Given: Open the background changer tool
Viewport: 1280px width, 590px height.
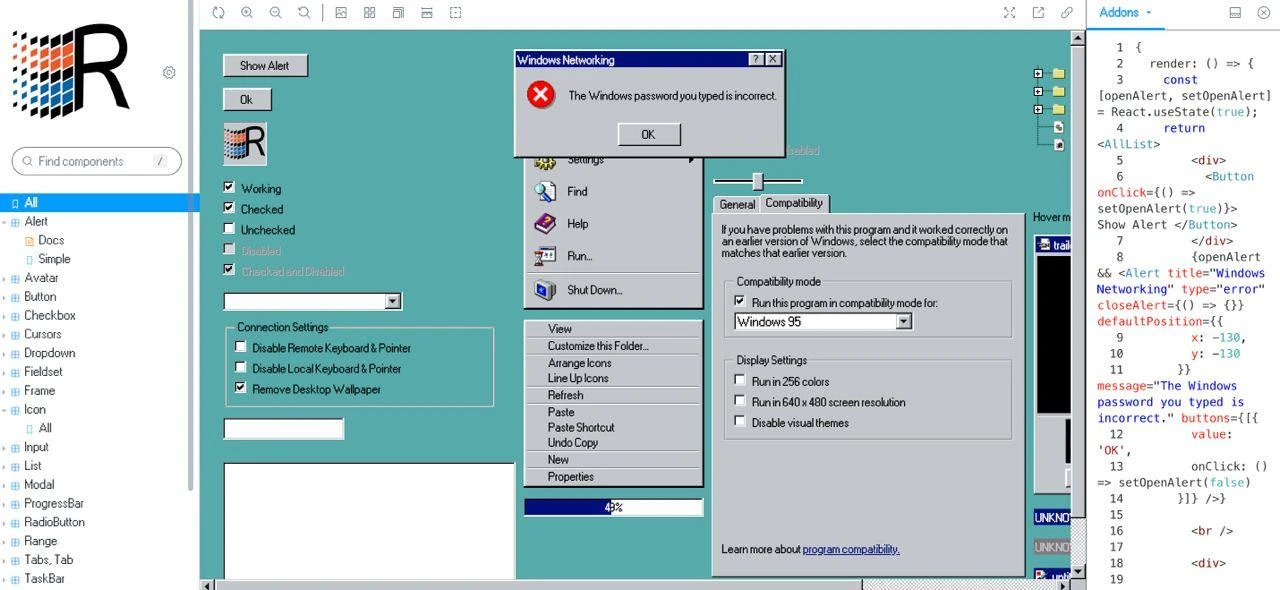Looking at the screenshot, I should pyautogui.click(x=341, y=13).
